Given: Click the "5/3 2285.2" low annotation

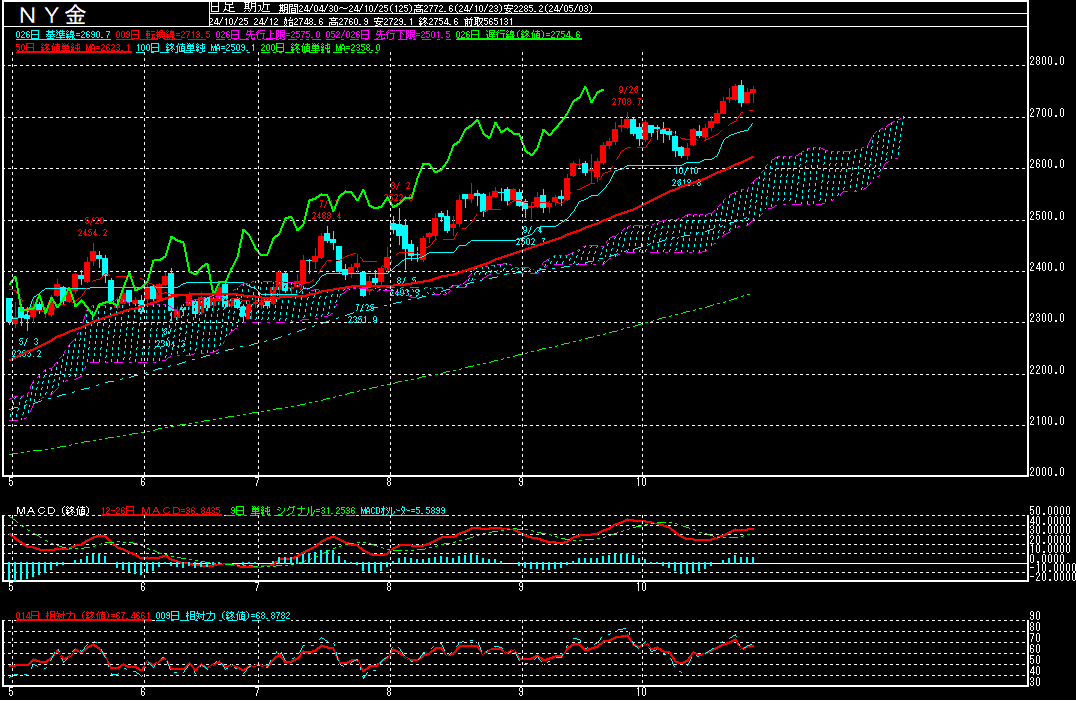Looking at the screenshot, I should (27, 348).
